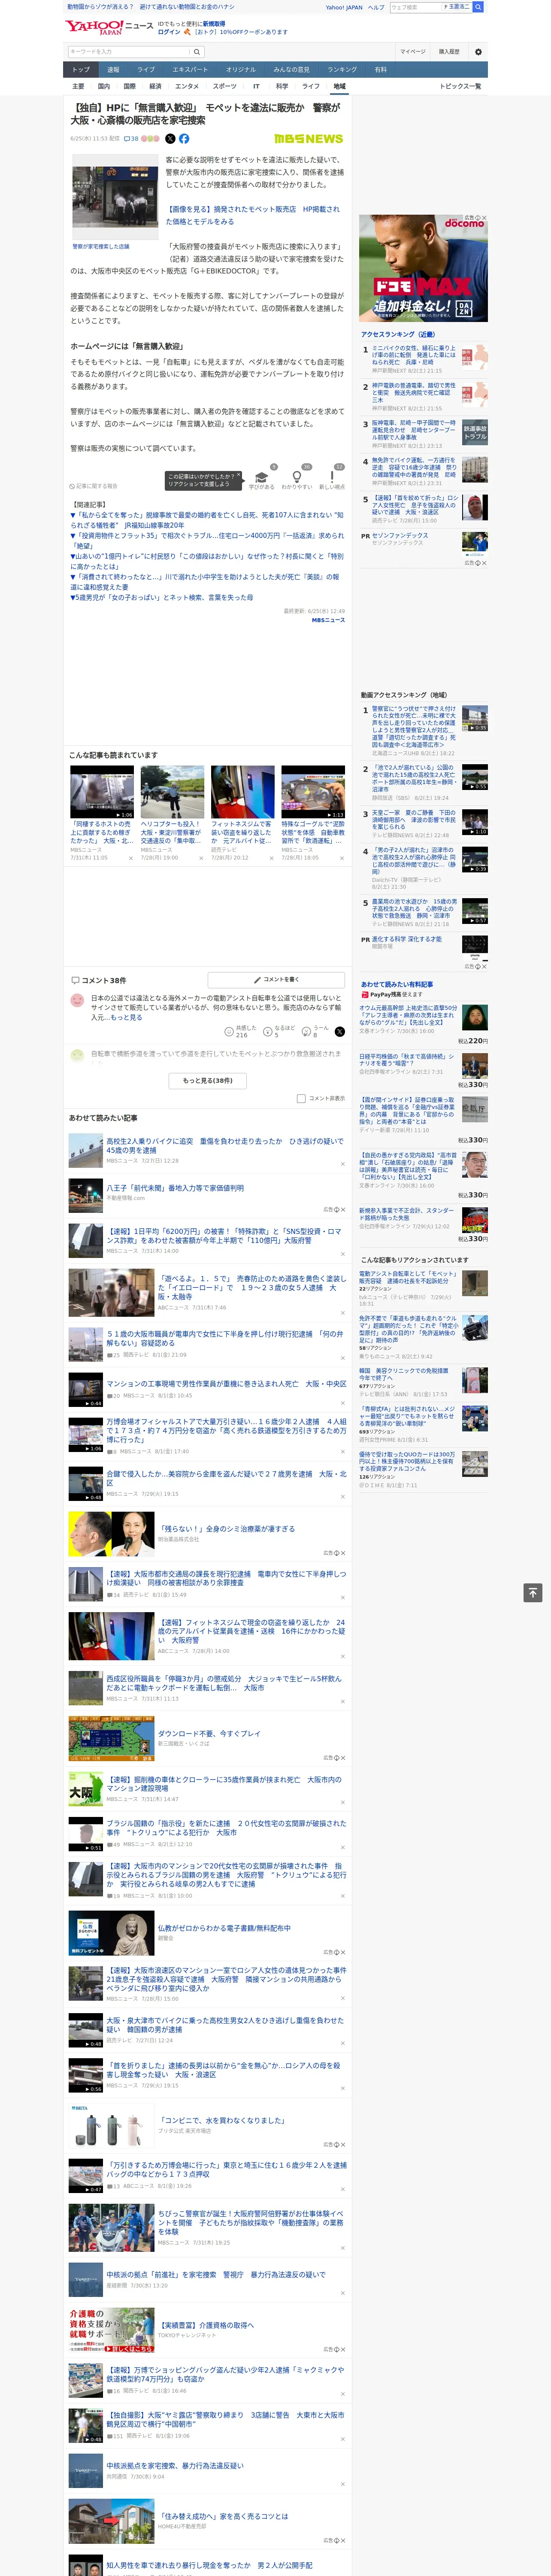Click the 購入履歴 link
Image resolution: width=551 pixels, height=2576 pixels.
tap(449, 52)
